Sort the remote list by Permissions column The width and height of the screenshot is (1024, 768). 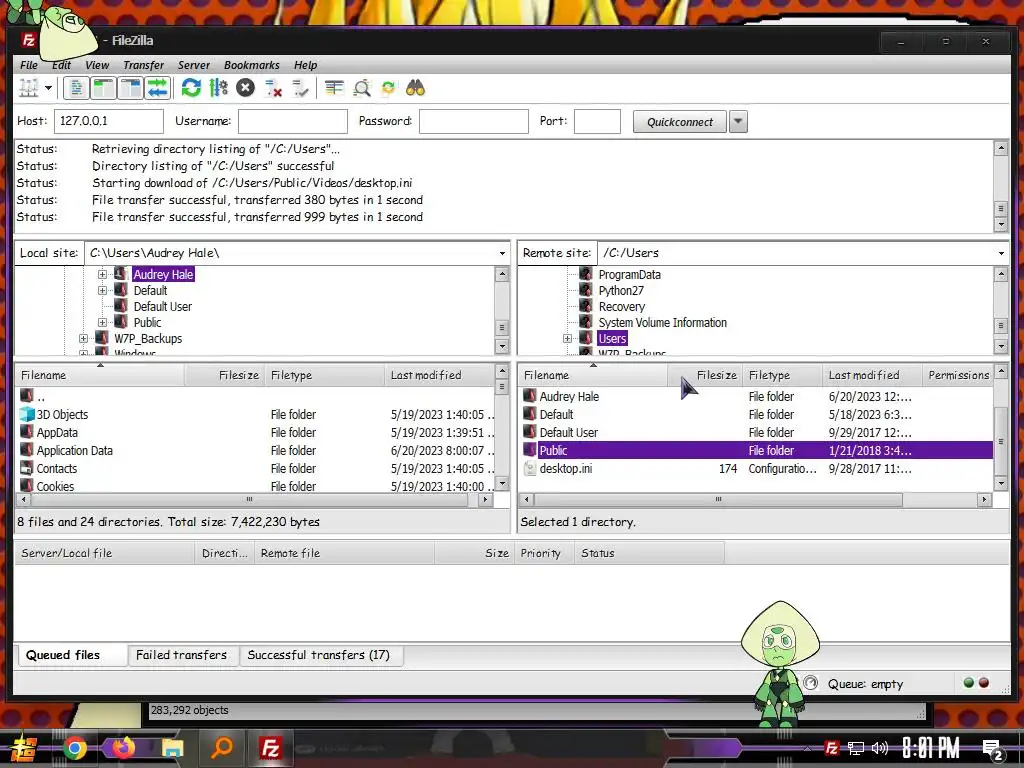coord(957,375)
